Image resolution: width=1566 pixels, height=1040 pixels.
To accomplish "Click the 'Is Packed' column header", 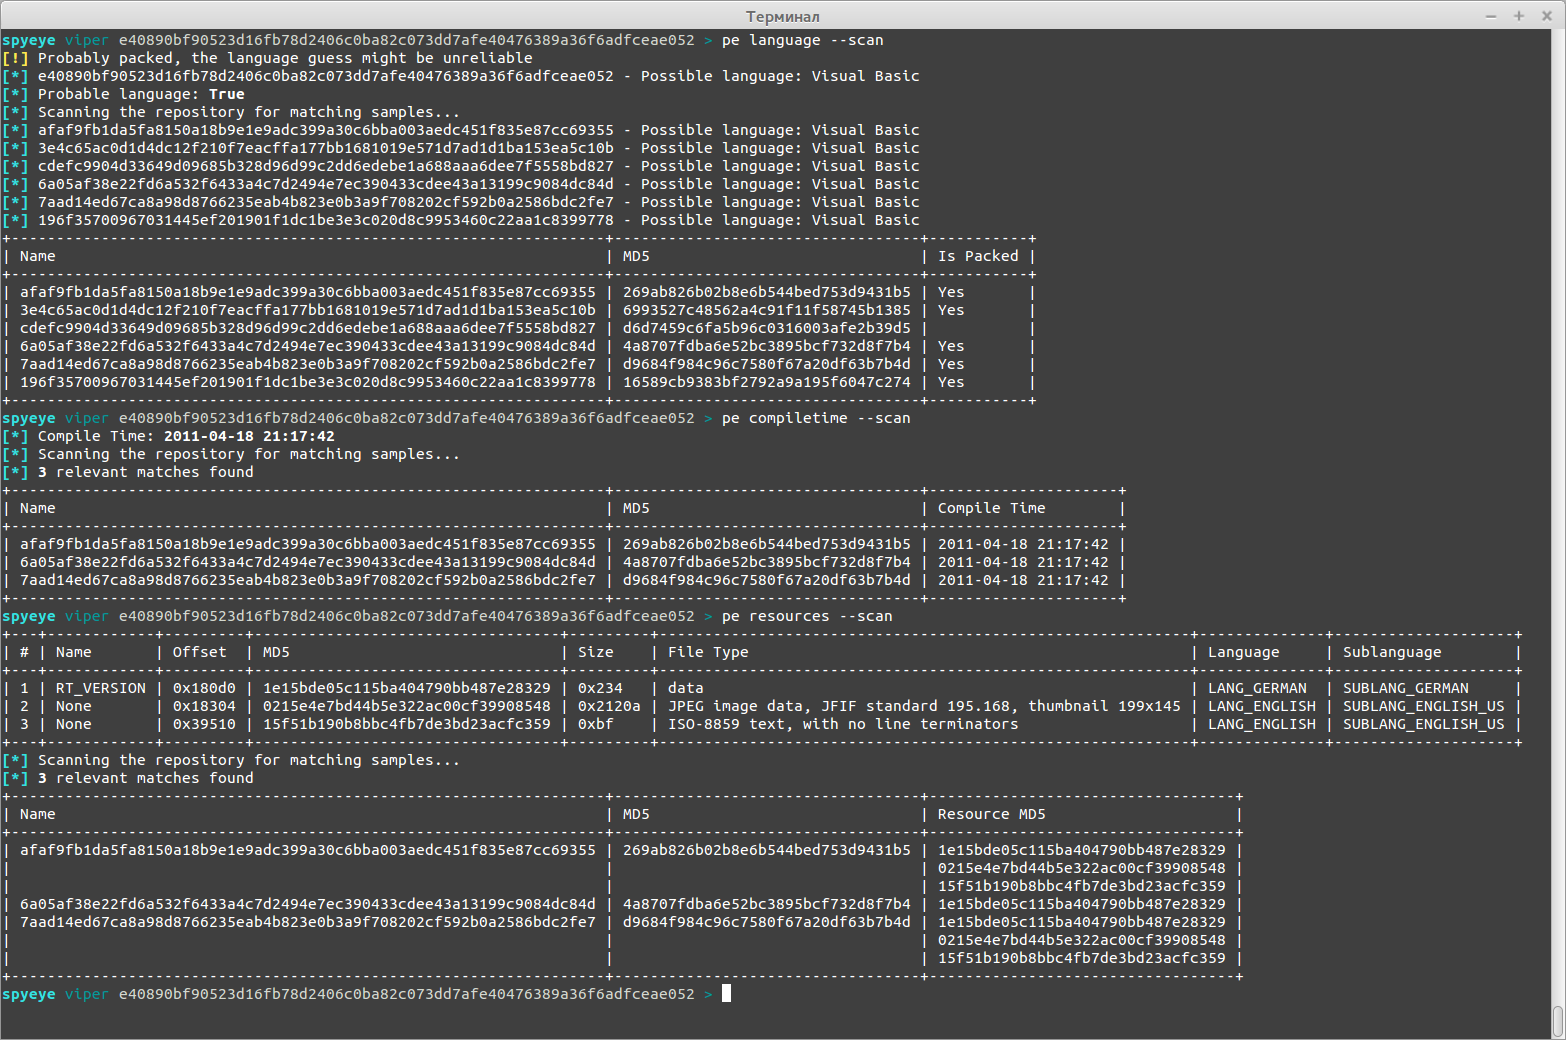I will (x=978, y=256).
